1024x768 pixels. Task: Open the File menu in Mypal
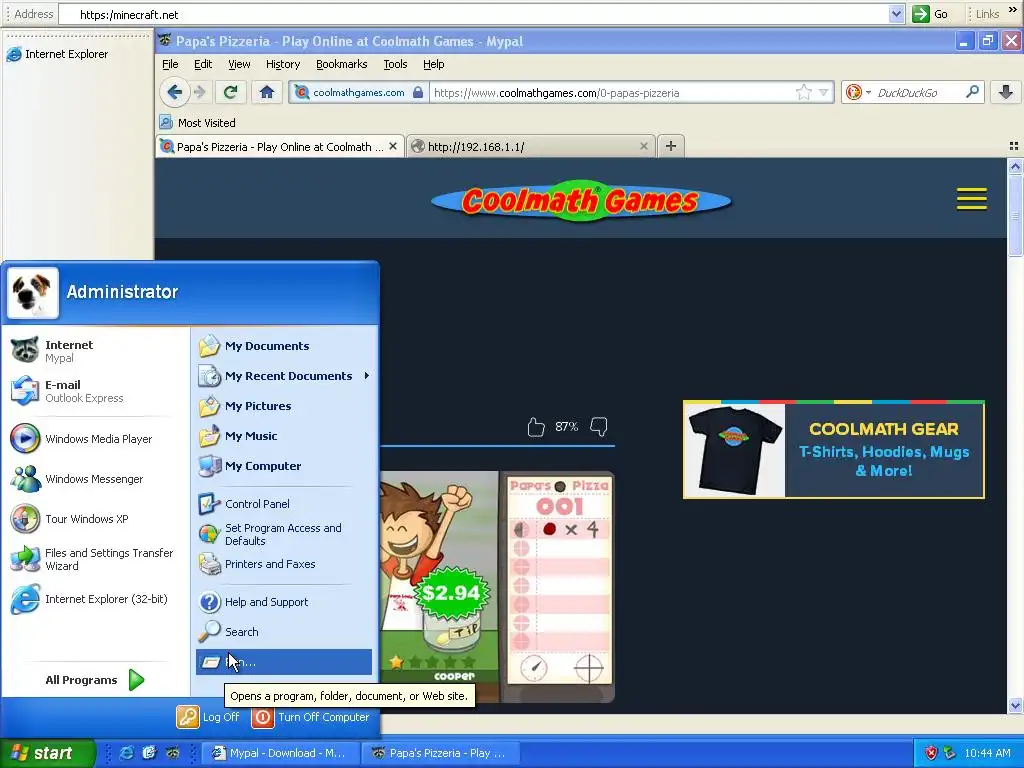170,64
